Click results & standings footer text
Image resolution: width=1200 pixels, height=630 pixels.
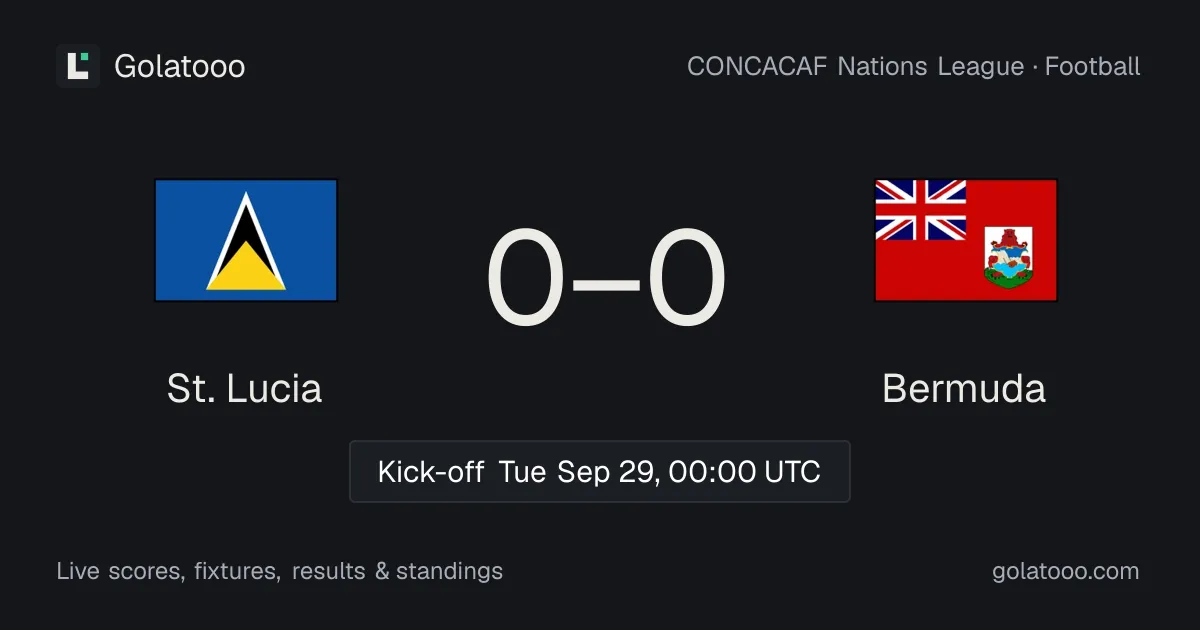[x=398, y=572]
